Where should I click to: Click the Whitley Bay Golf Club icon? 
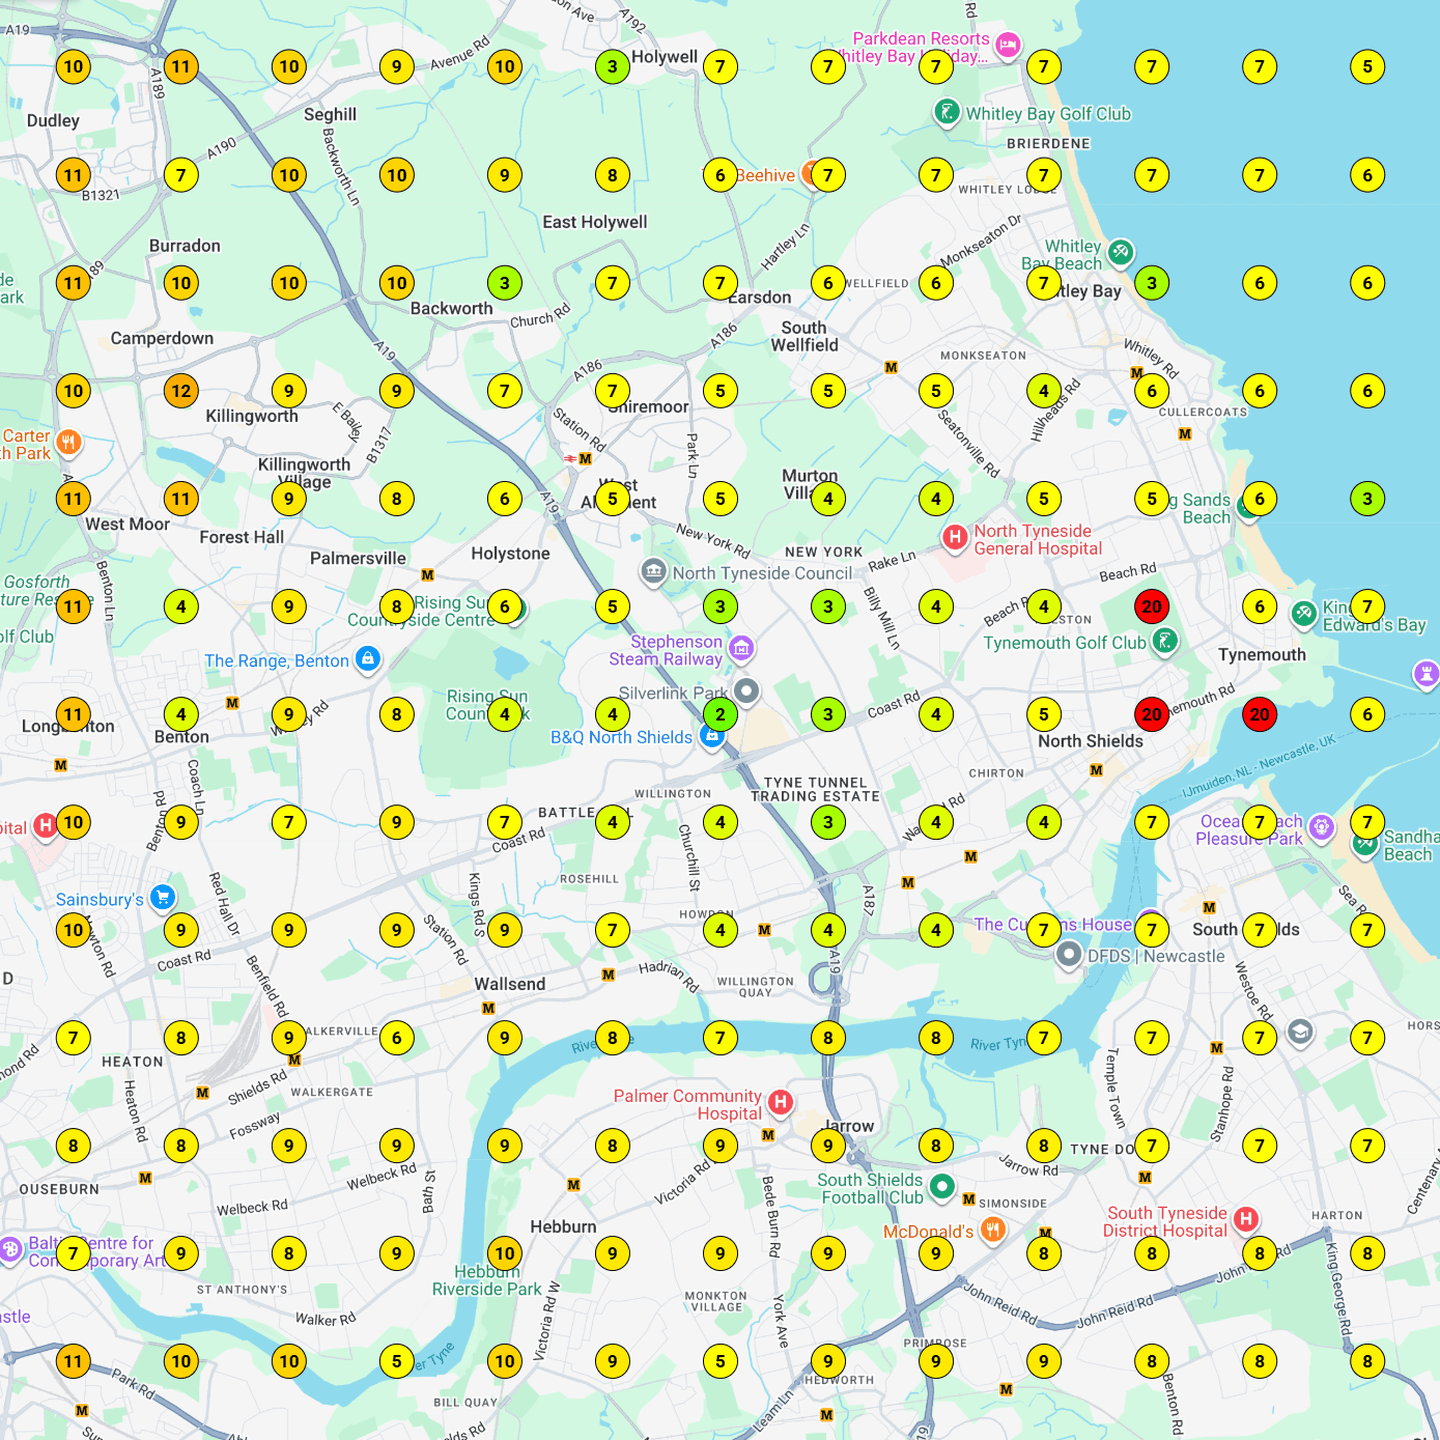(946, 112)
